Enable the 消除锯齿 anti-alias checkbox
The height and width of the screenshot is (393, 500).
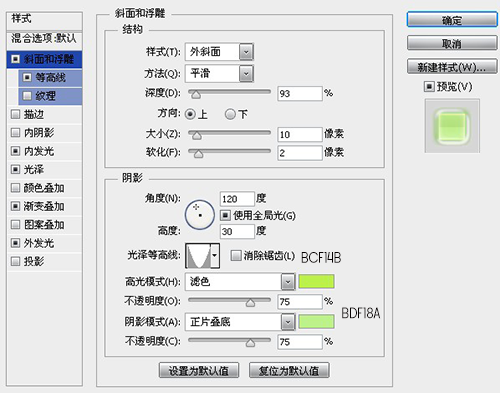click(x=236, y=256)
